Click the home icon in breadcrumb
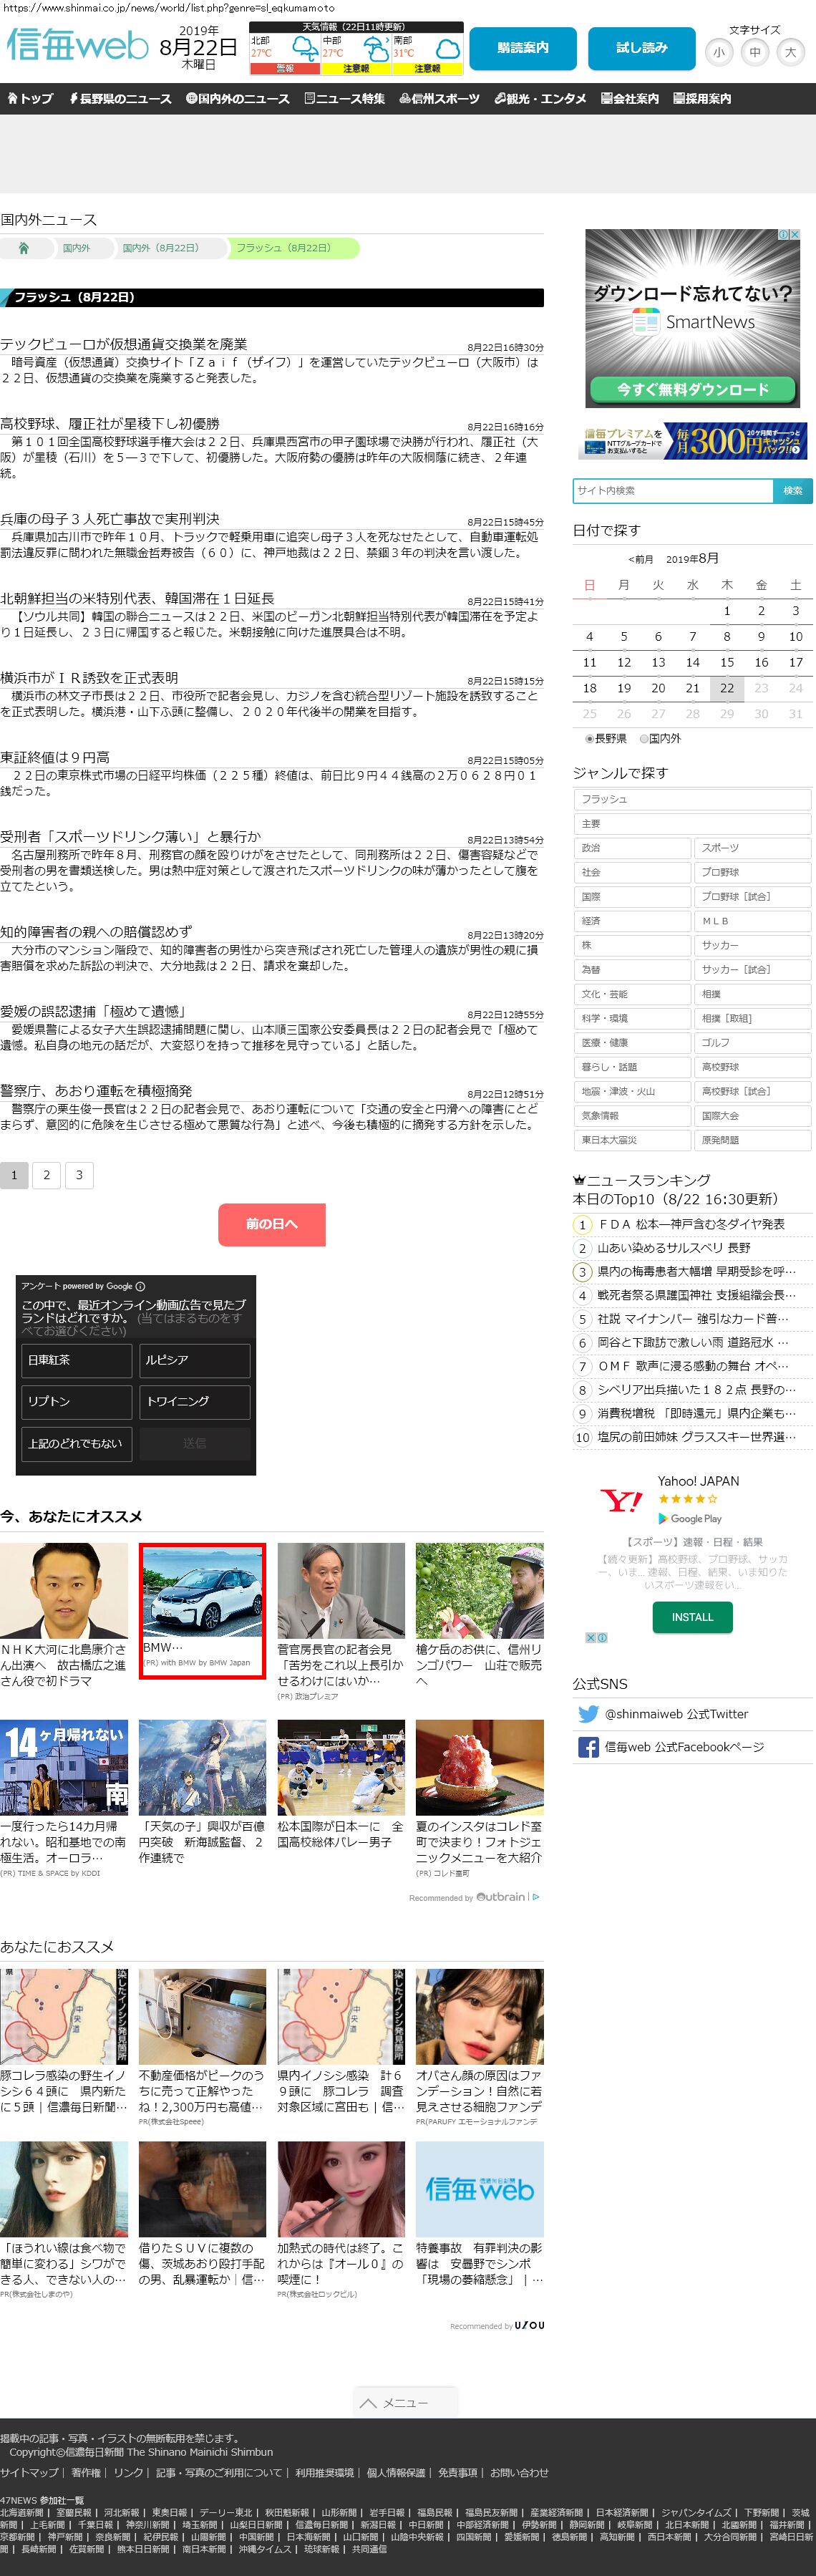816x2576 pixels. pos(23,248)
